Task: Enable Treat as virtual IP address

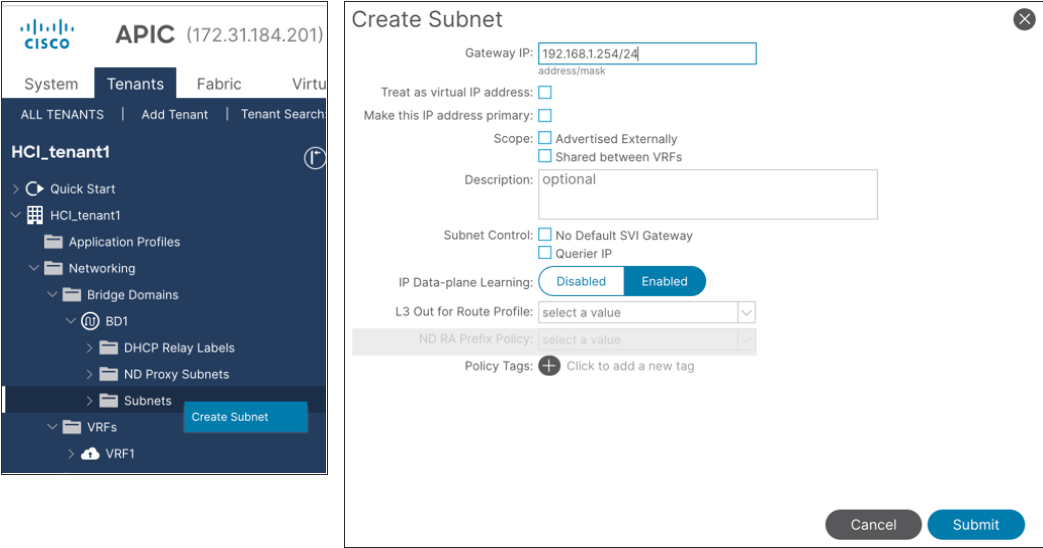Action: click(545, 92)
